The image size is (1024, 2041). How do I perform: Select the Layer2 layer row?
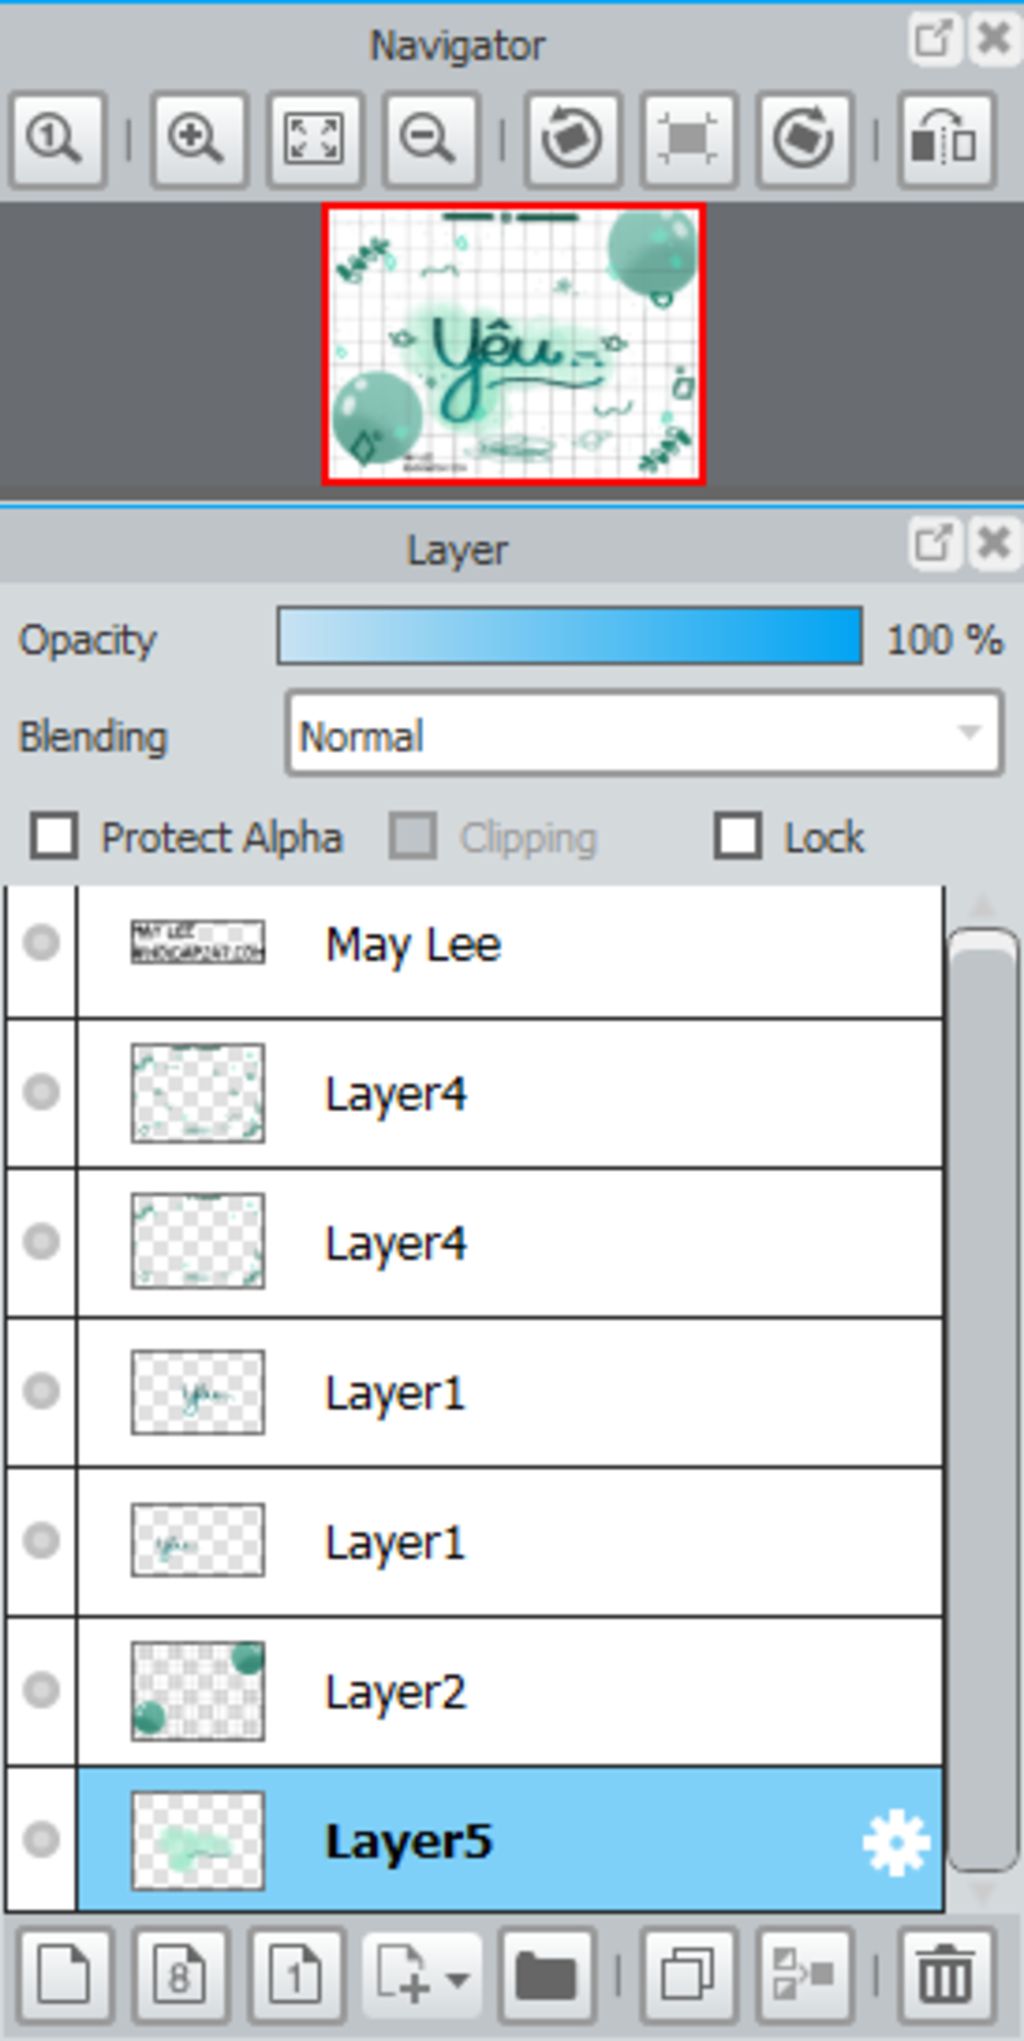[510, 1691]
